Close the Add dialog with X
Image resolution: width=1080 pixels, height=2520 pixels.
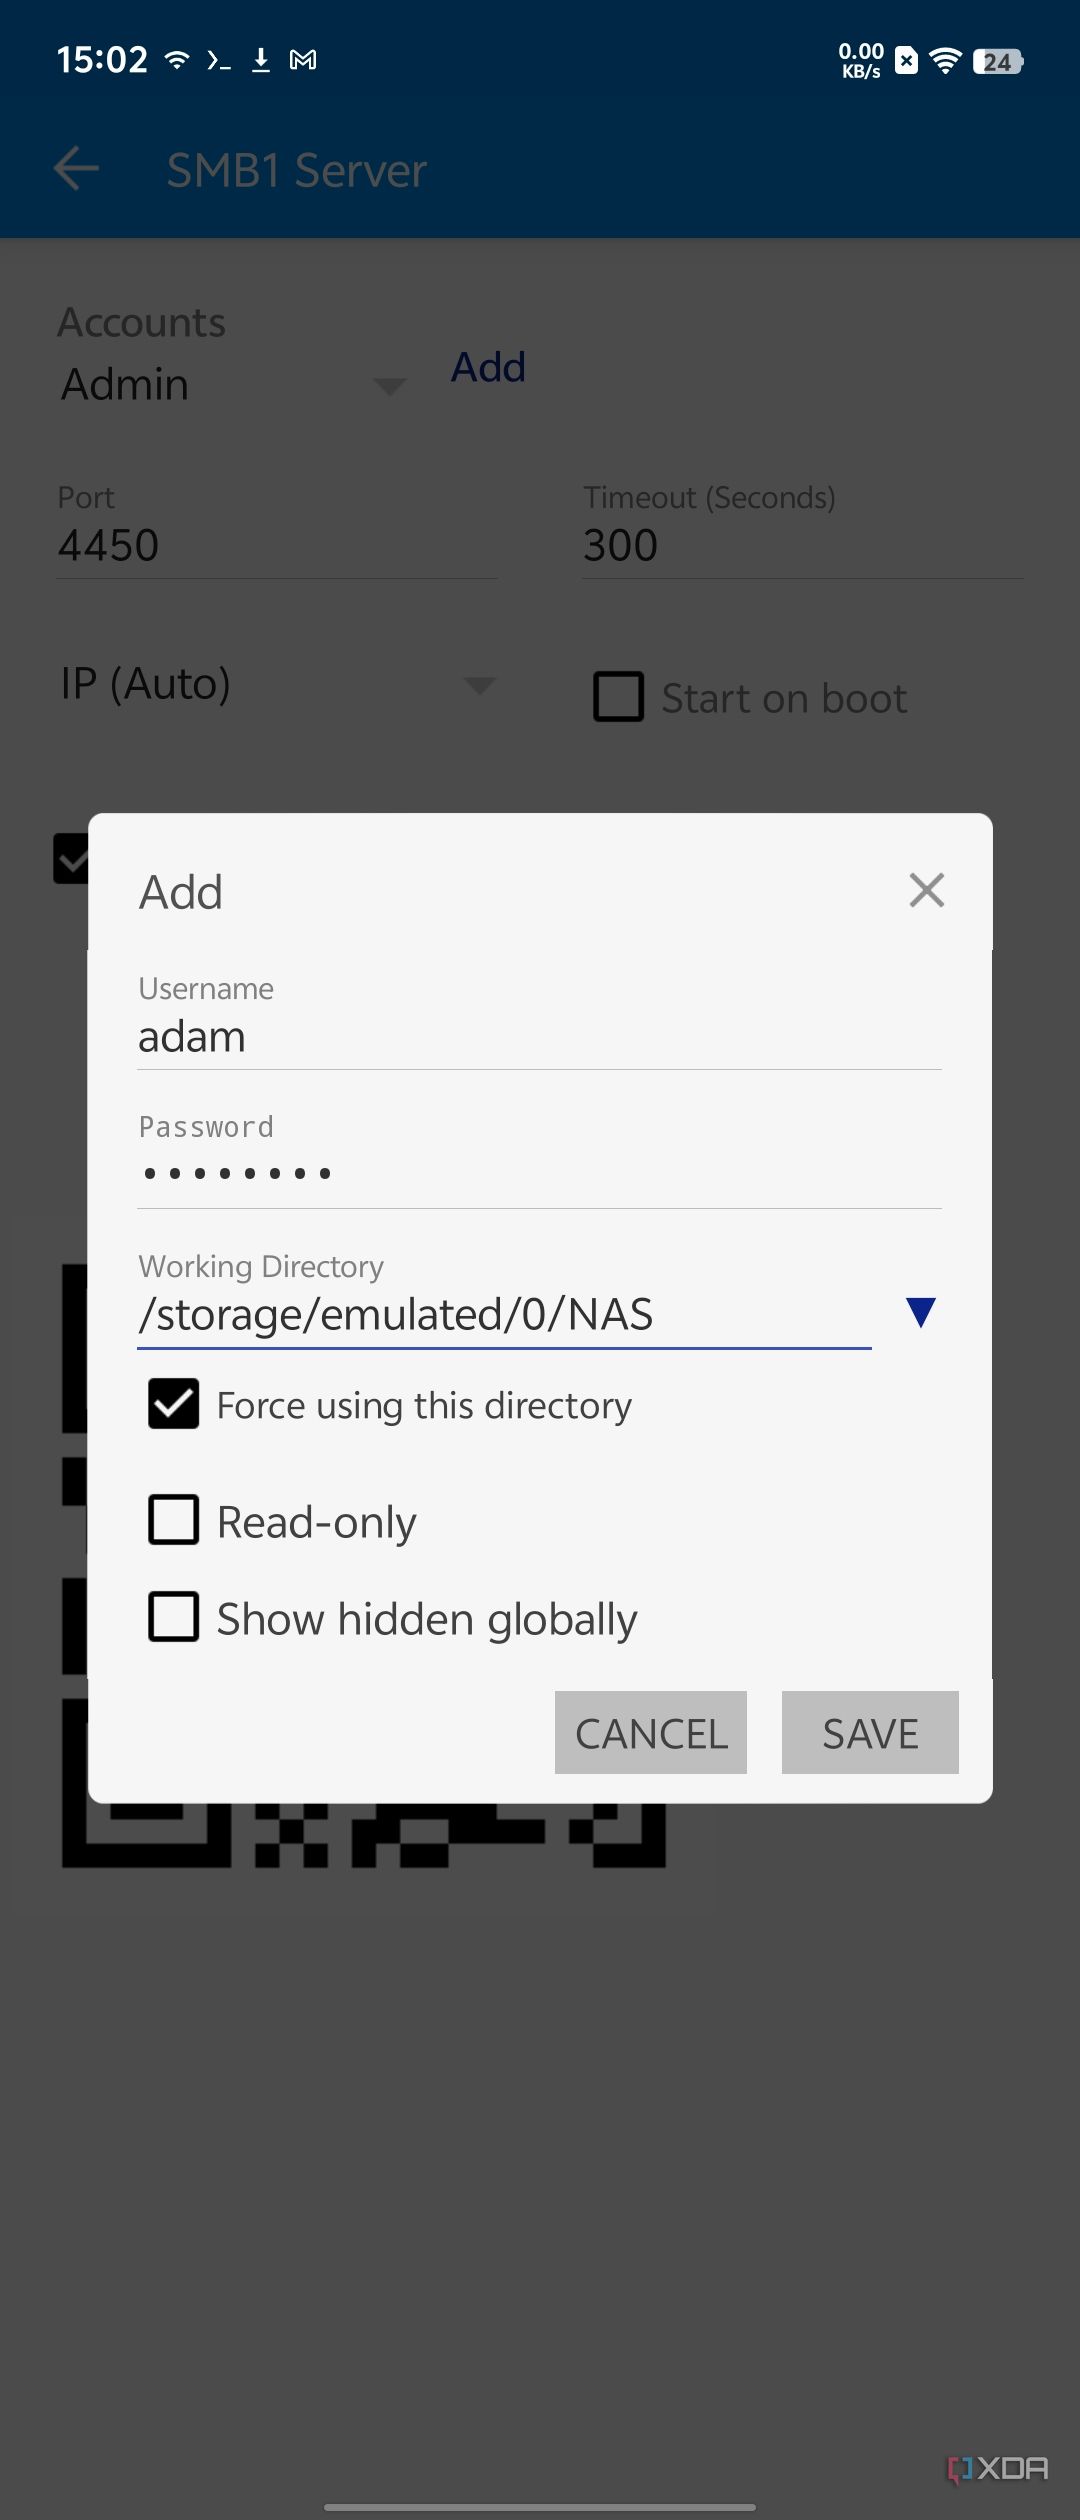pyautogui.click(x=927, y=890)
